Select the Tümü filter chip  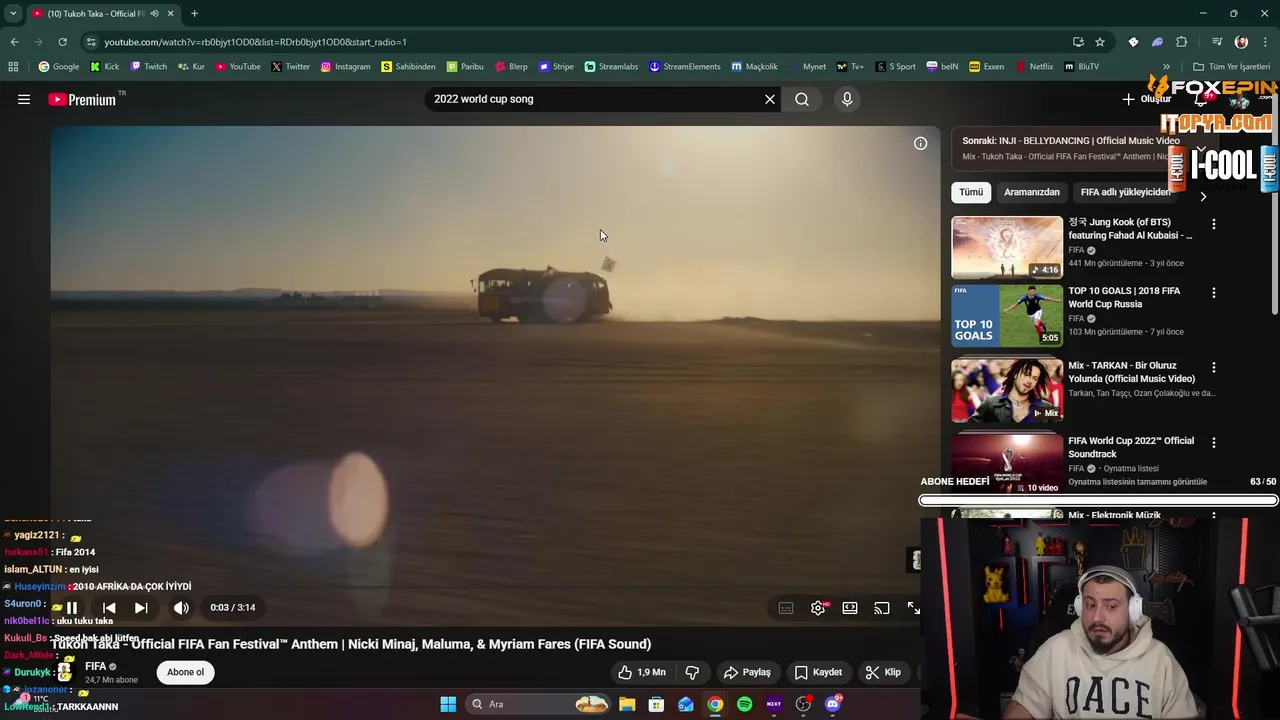click(x=971, y=192)
